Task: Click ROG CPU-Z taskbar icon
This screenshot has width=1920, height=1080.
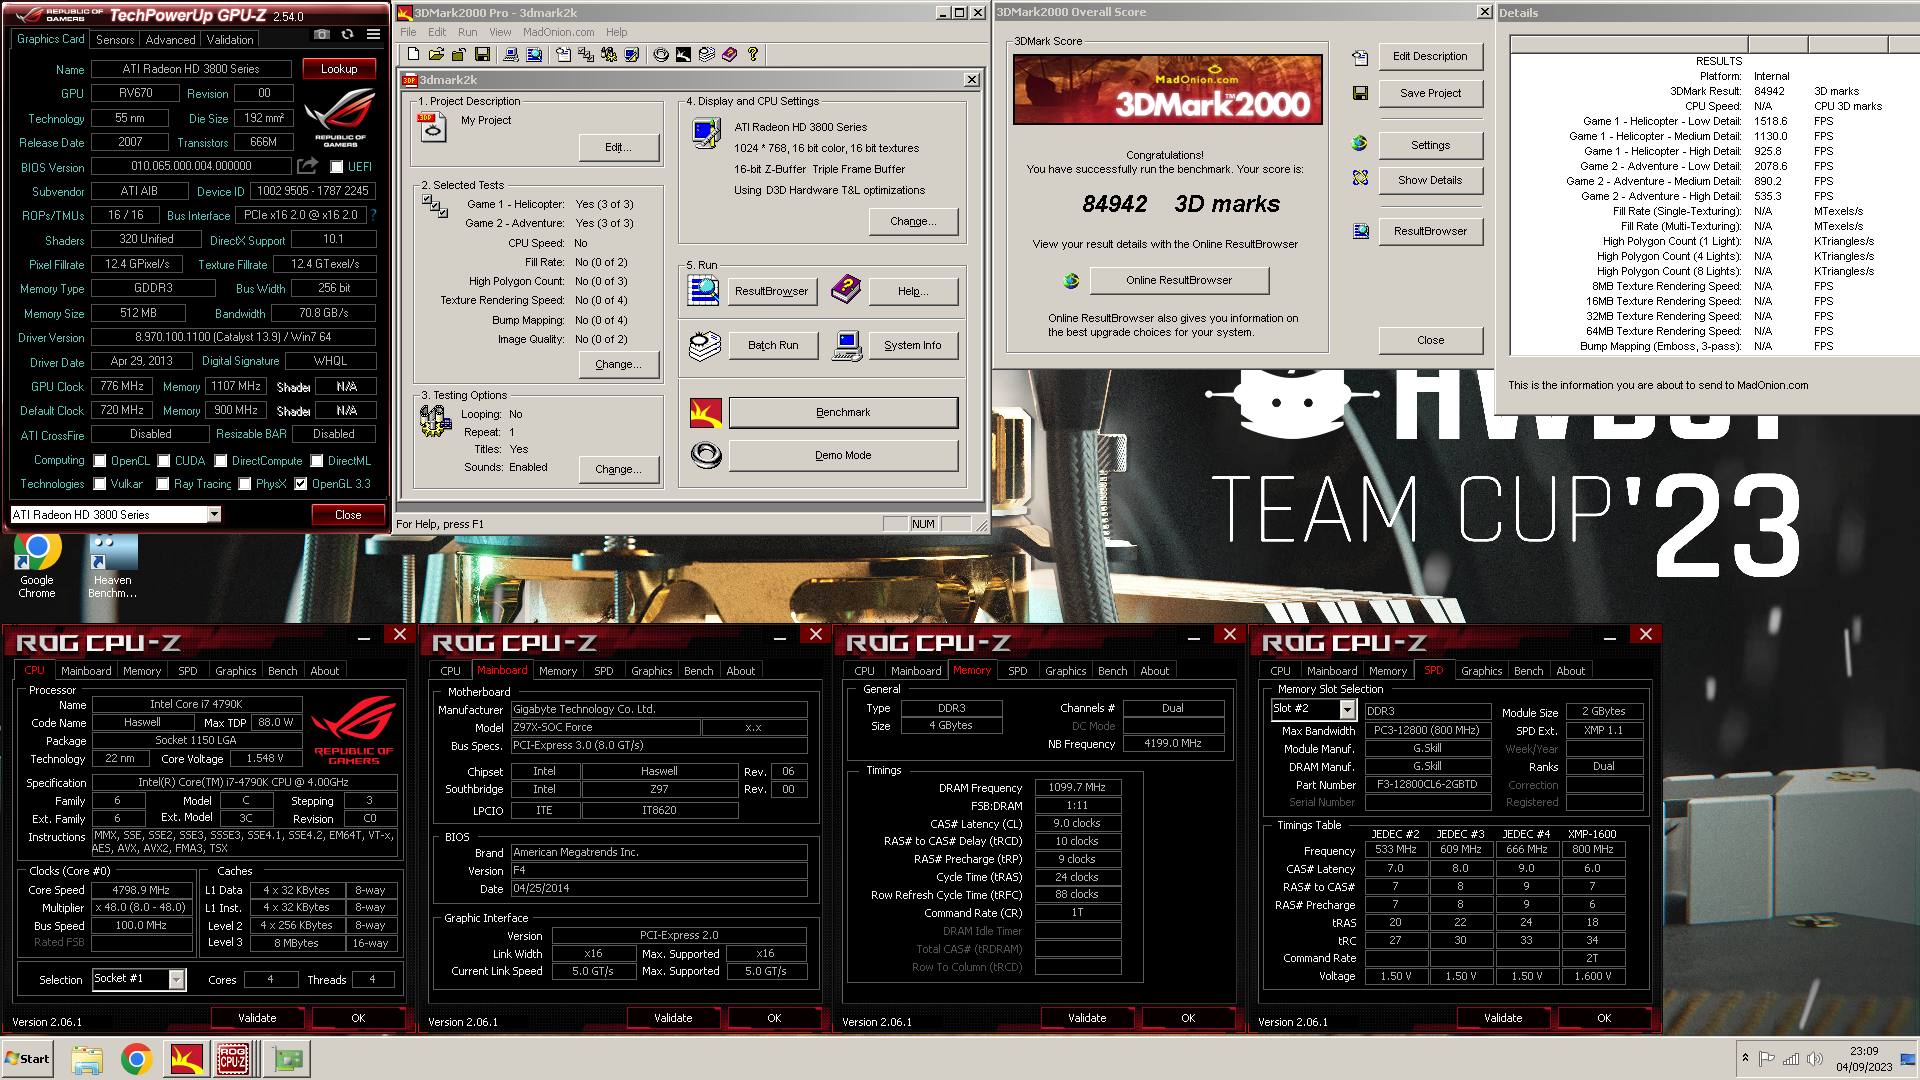Action: click(233, 1058)
